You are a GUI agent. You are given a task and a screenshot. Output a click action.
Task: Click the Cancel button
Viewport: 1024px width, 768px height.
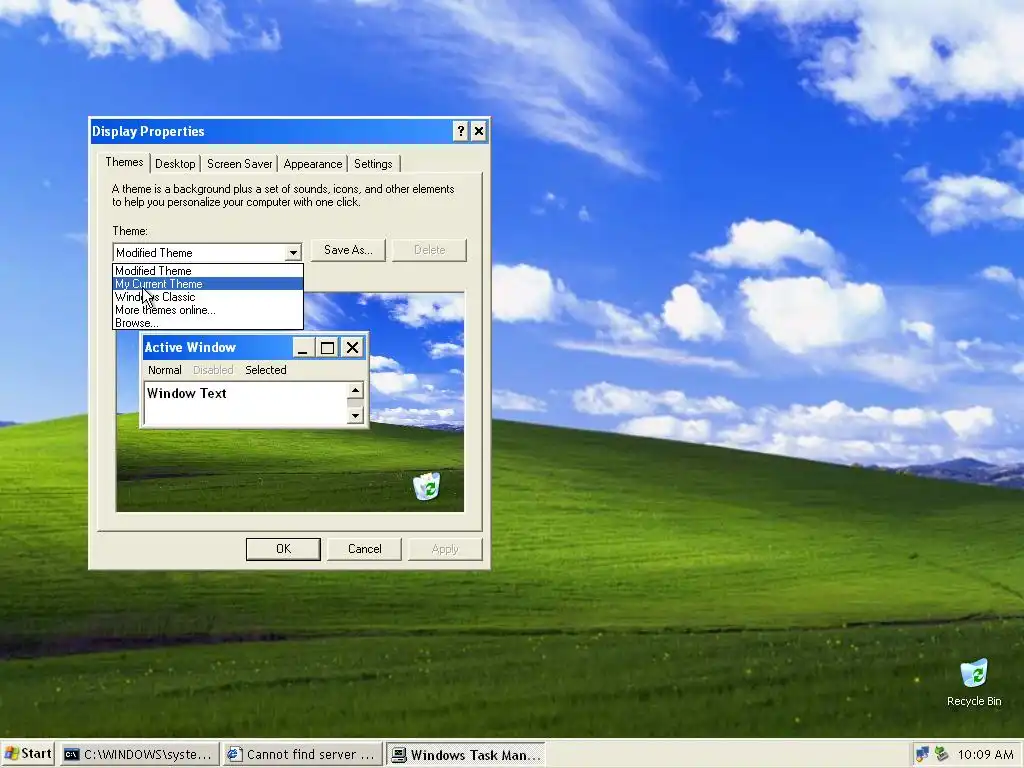click(364, 549)
